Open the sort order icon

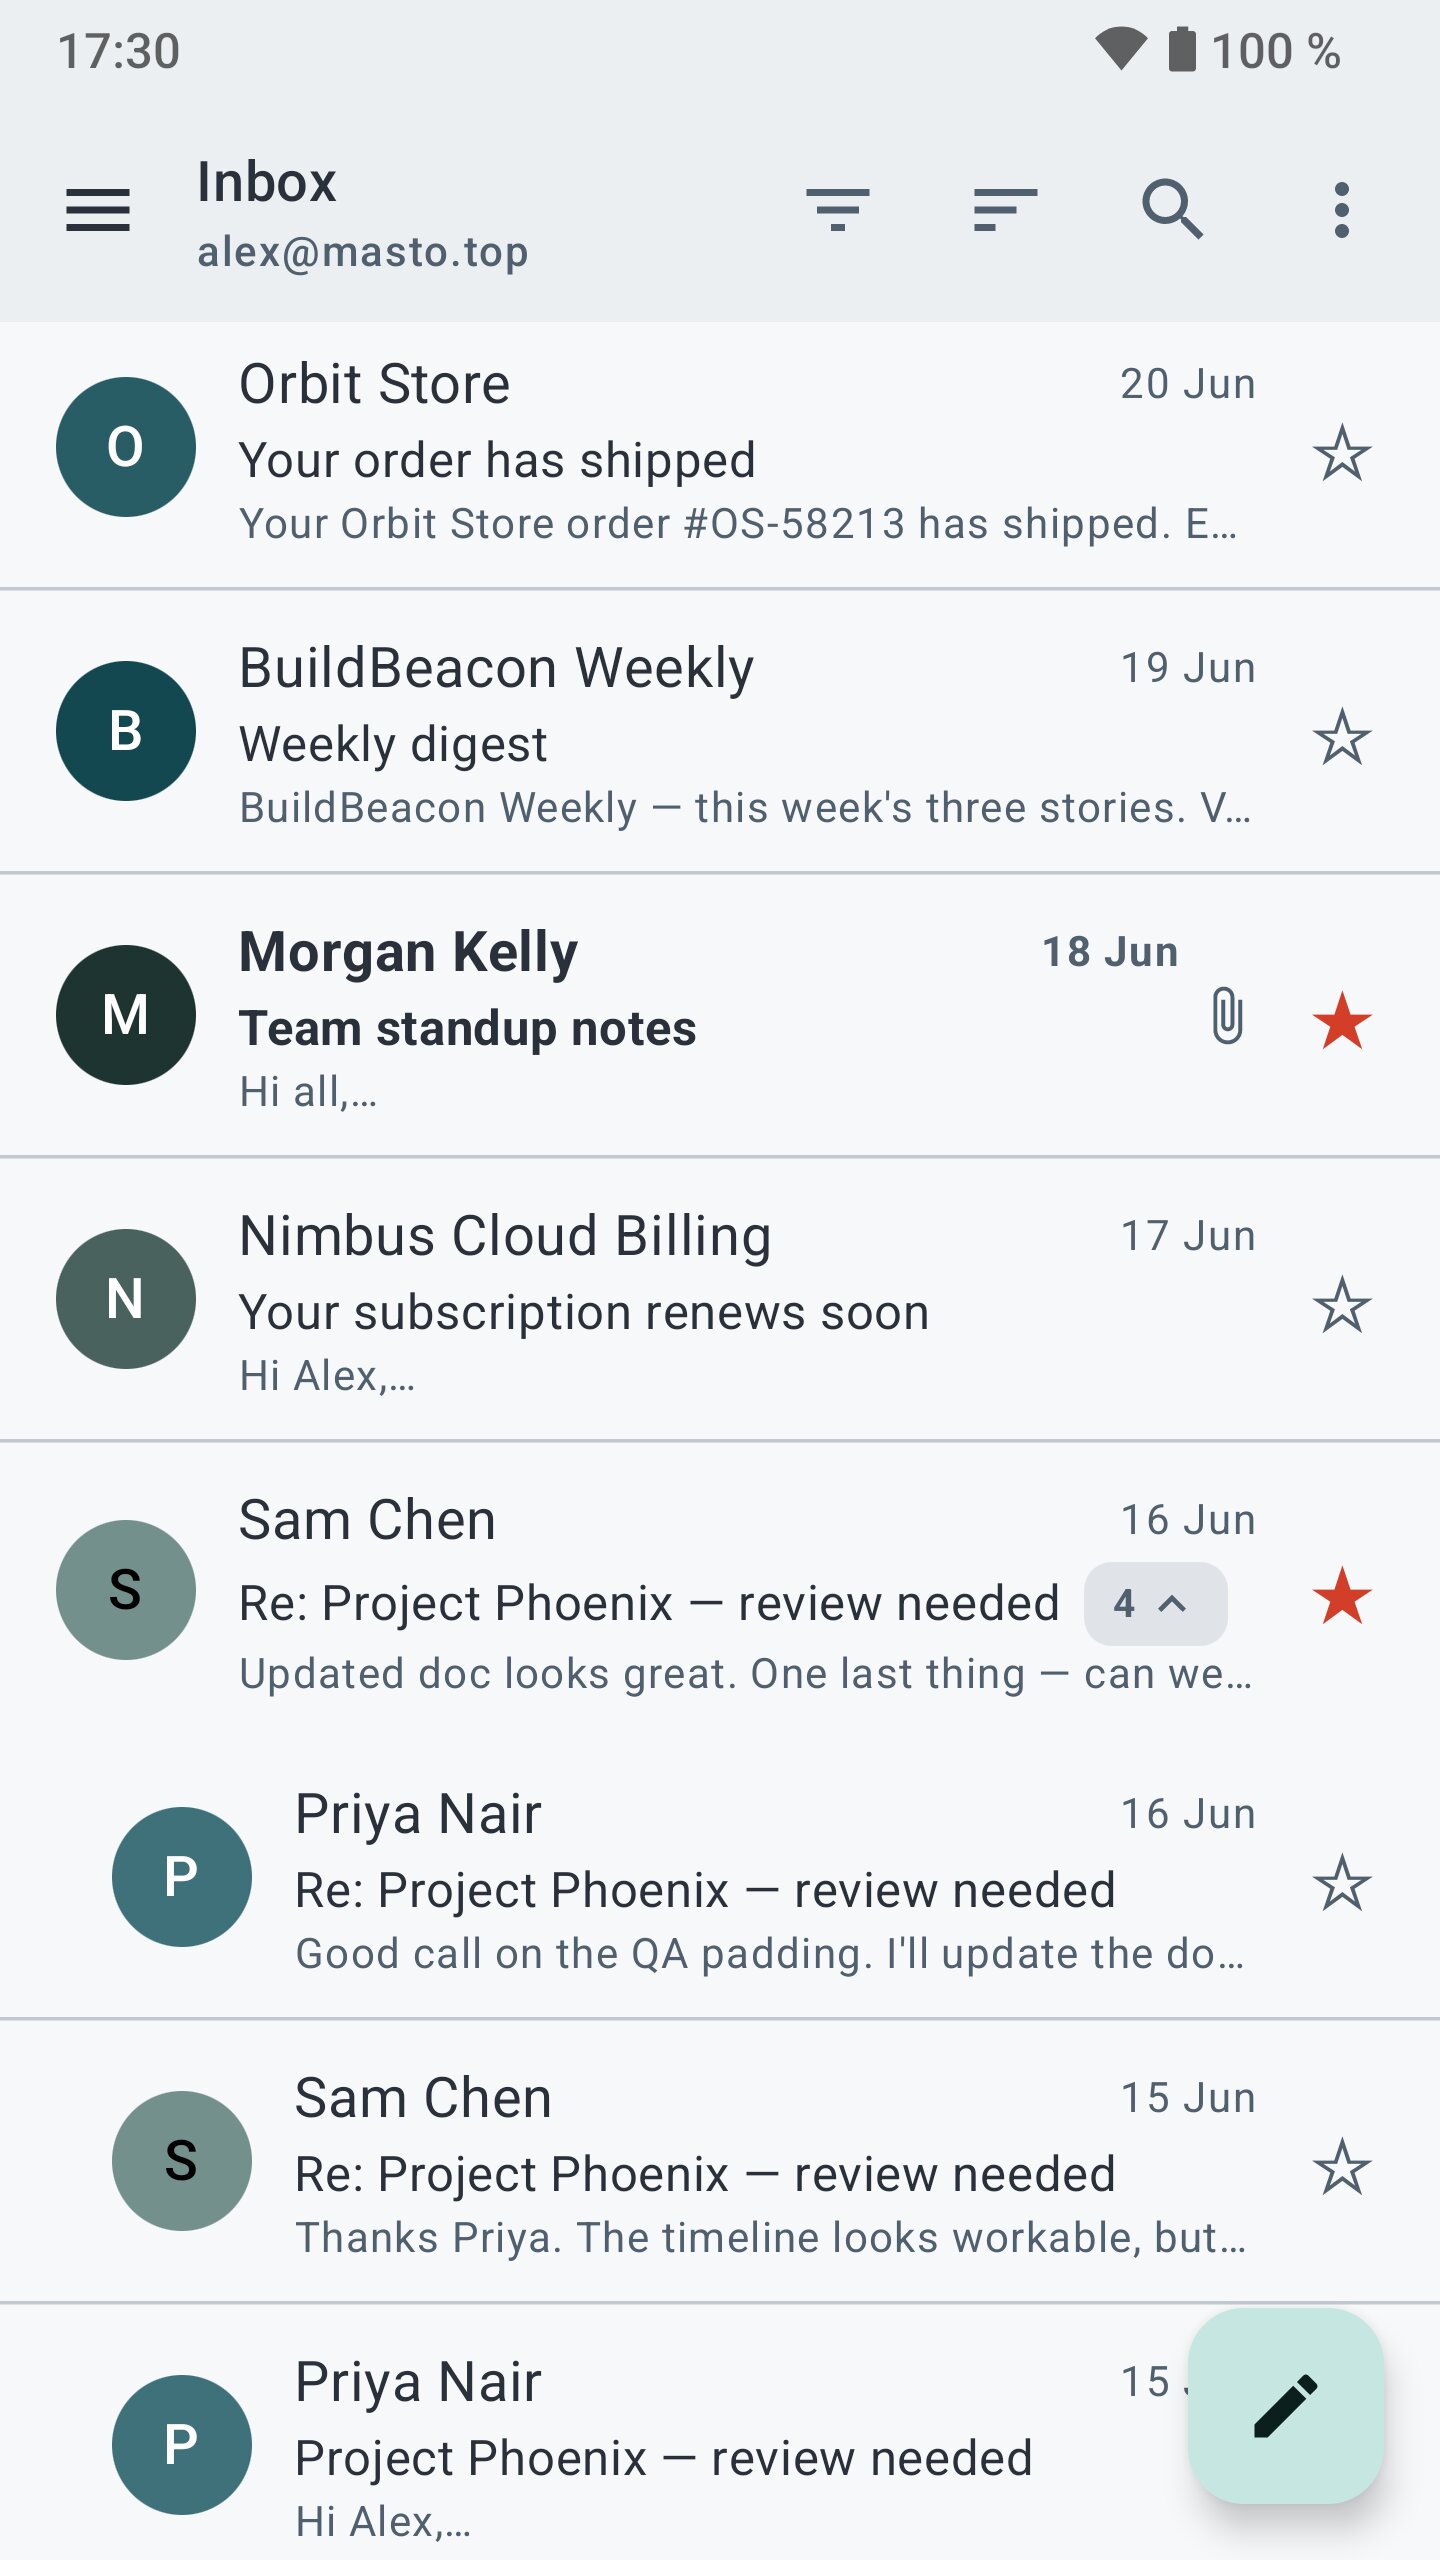coord(1005,210)
